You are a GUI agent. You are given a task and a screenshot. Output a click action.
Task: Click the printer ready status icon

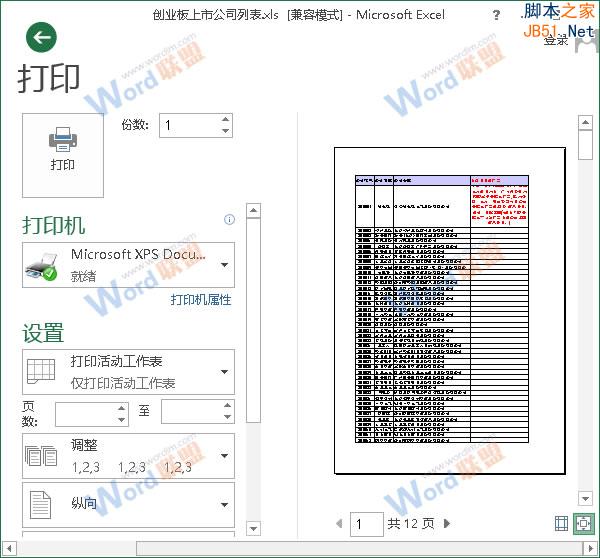pyautogui.click(x=41, y=266)
